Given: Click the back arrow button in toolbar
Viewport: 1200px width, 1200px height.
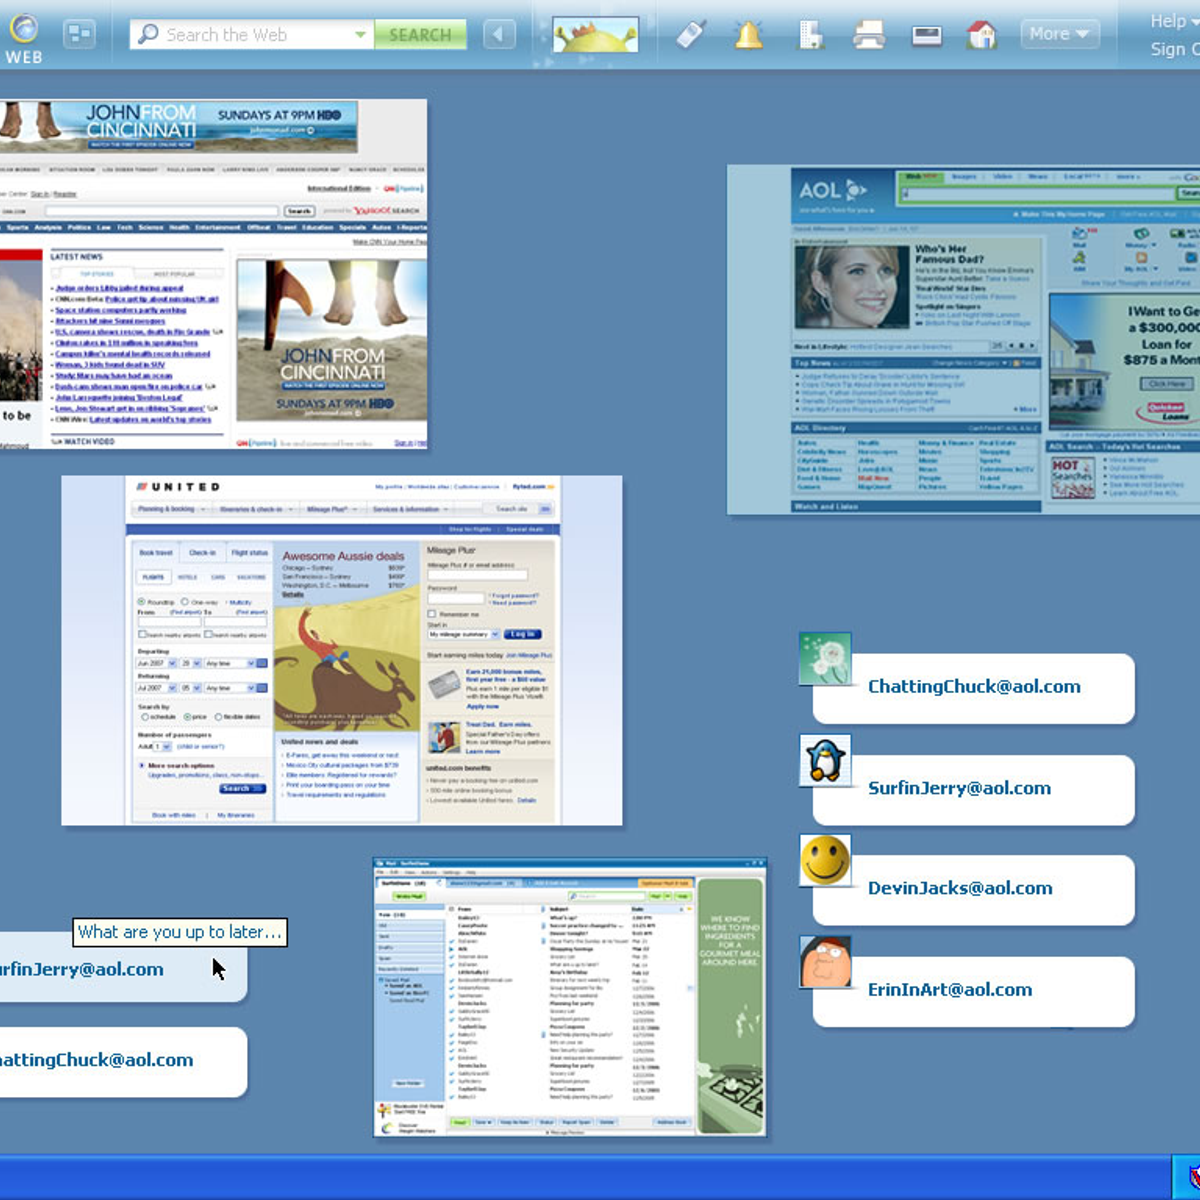Looking at the screenshot, I should pyautogui.click(x=499, y=35).
